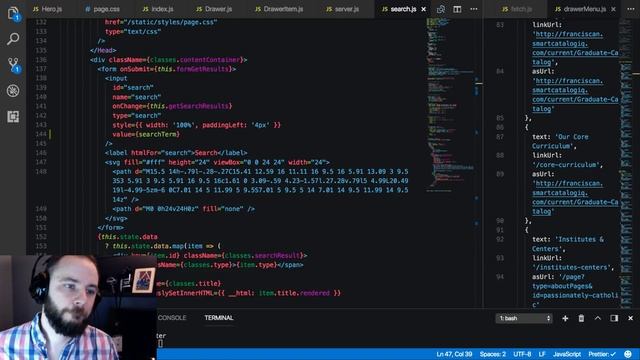
Task: Close the drawerMenu.js tab
Action: 613,9
